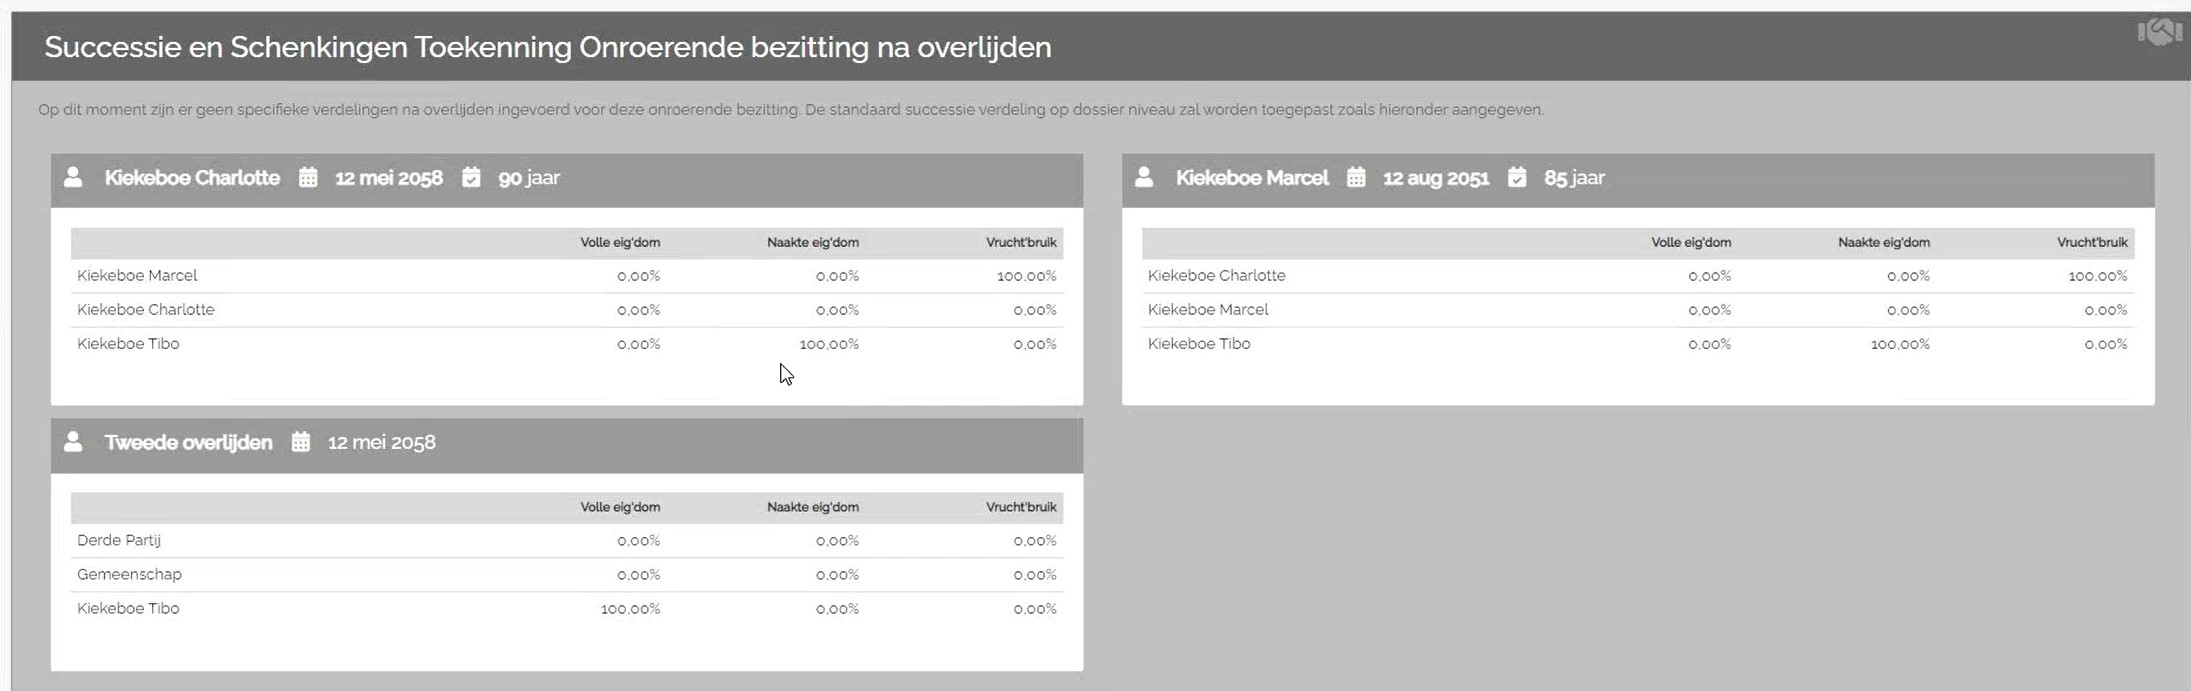Viewport: 2191px width, 691px height.
Task: Select the Kiekeboe Charlotte row in Marcel's table
Action: pos(1638,276)
